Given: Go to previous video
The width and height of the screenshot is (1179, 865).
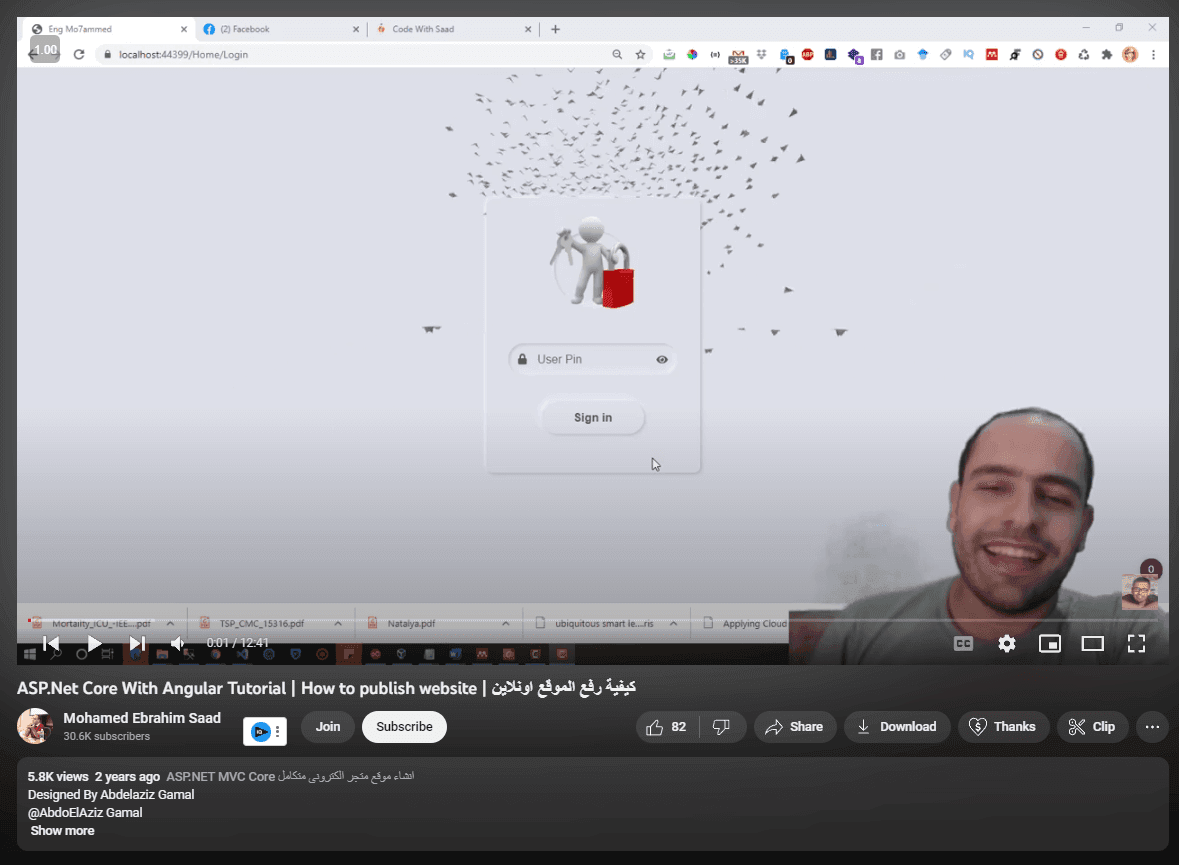Looking at the screenshot, I should pyautogui.click(x=51, y=643).
